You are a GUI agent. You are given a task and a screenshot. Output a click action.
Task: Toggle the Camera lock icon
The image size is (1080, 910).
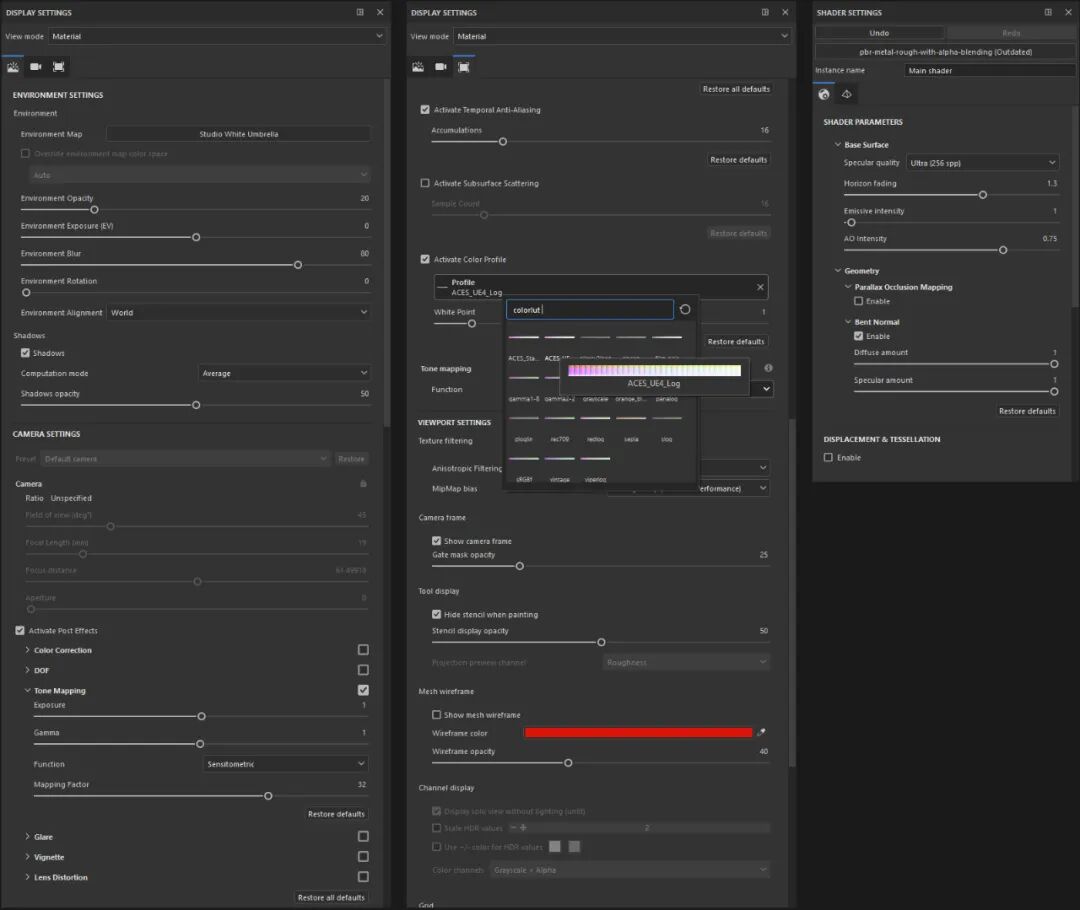click(363, 484)
